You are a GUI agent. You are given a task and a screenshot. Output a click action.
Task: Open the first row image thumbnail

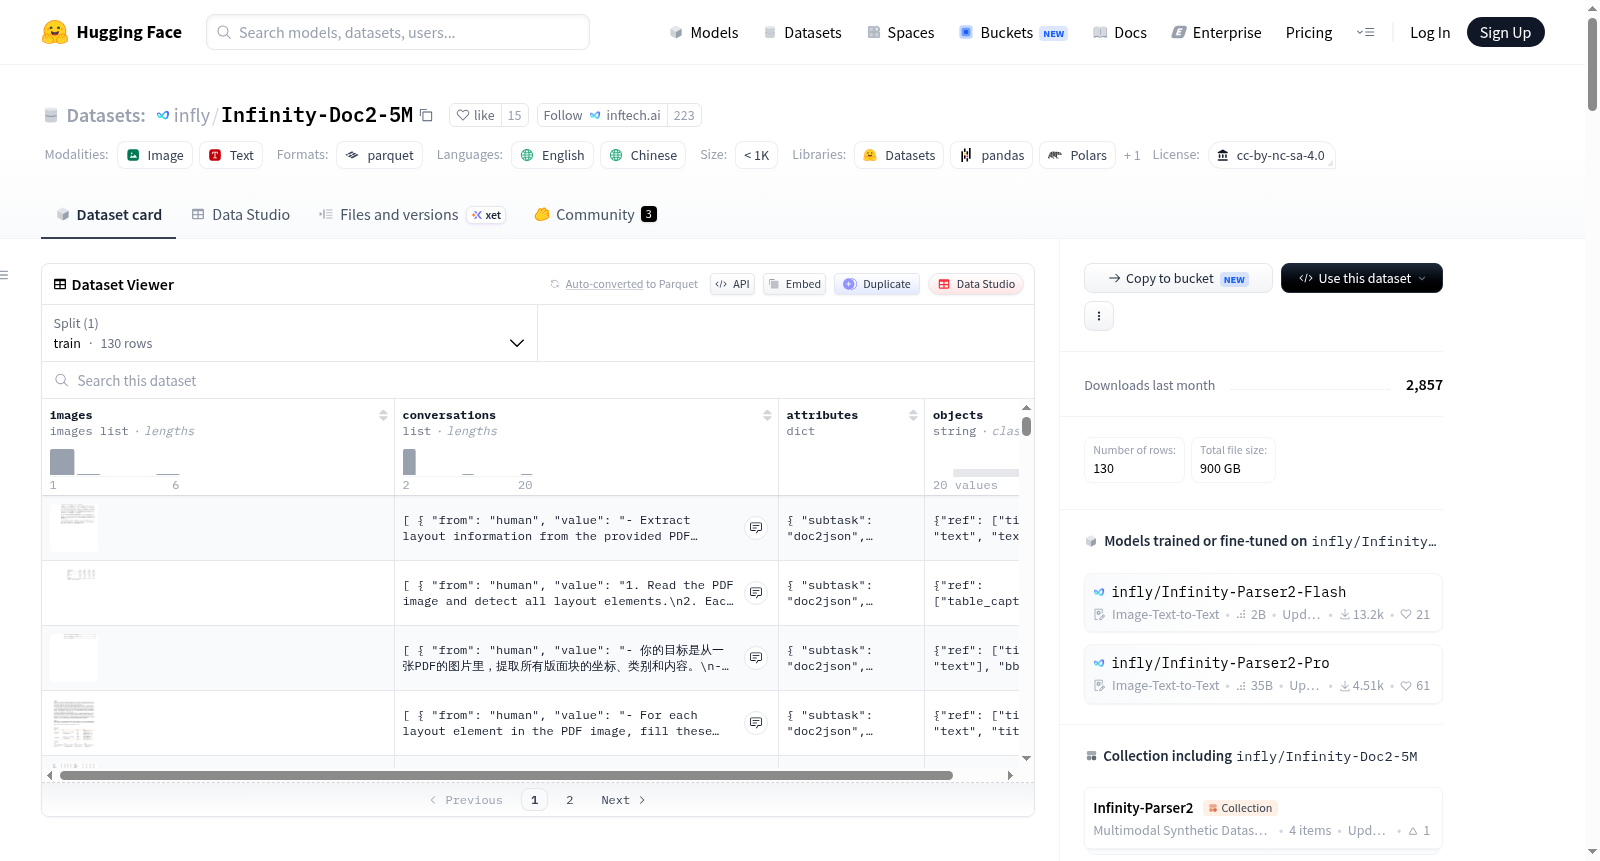tap(75, 527)
